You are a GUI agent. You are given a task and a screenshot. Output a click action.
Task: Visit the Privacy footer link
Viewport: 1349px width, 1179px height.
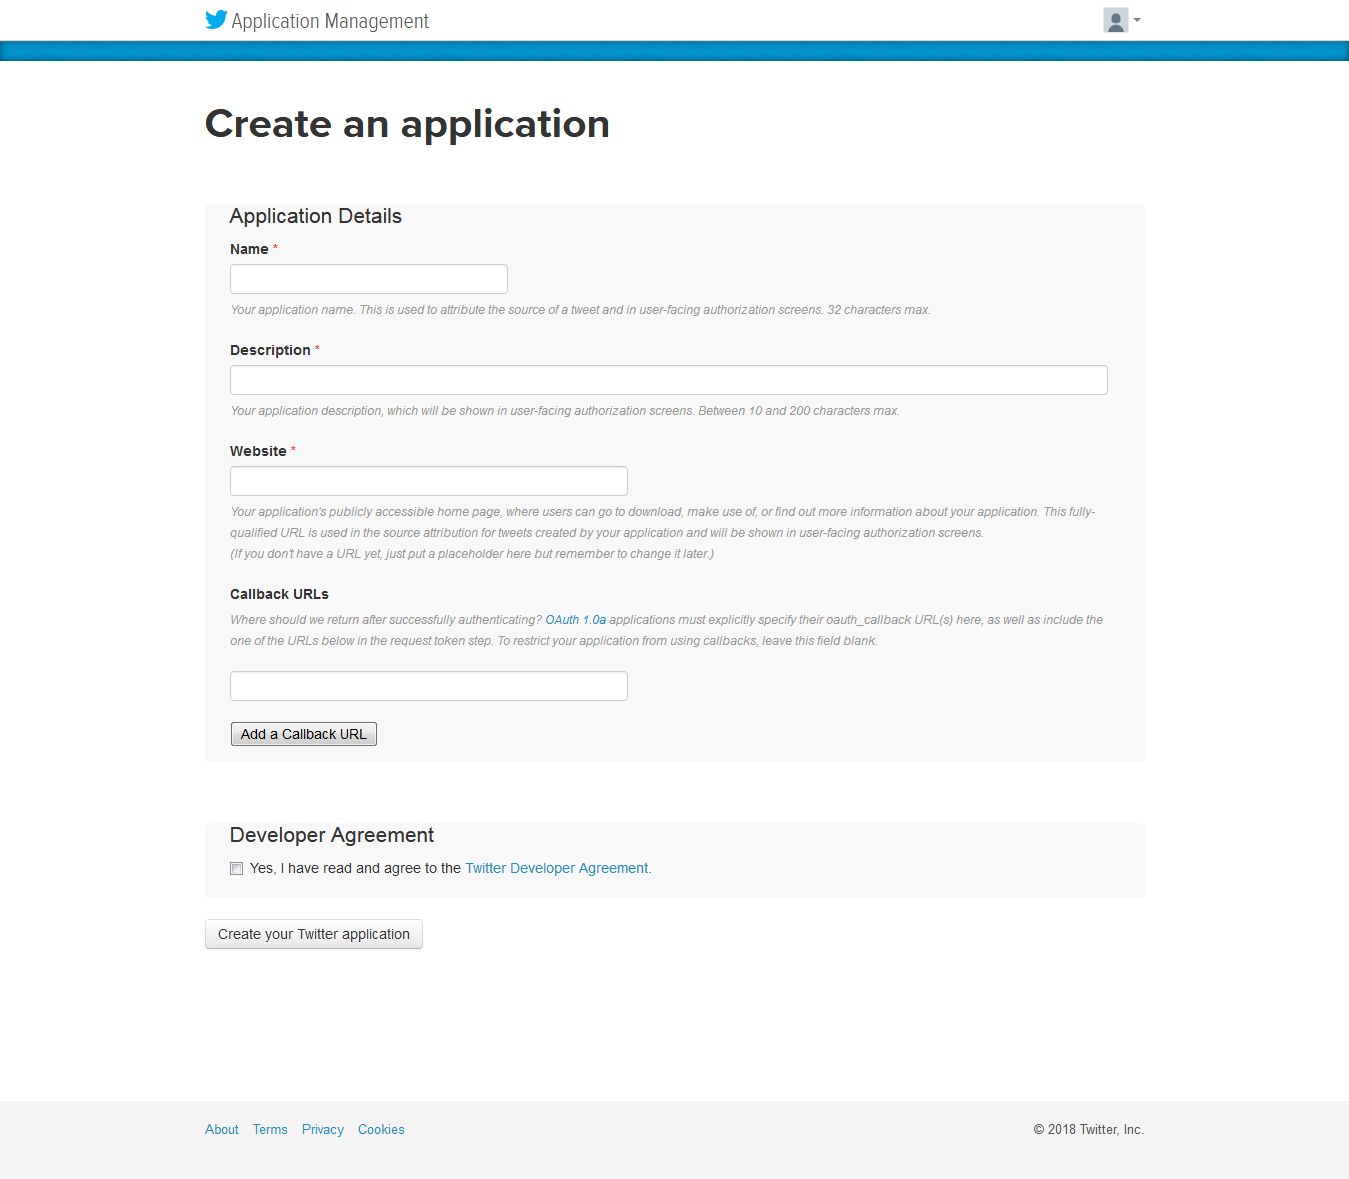323,1129
